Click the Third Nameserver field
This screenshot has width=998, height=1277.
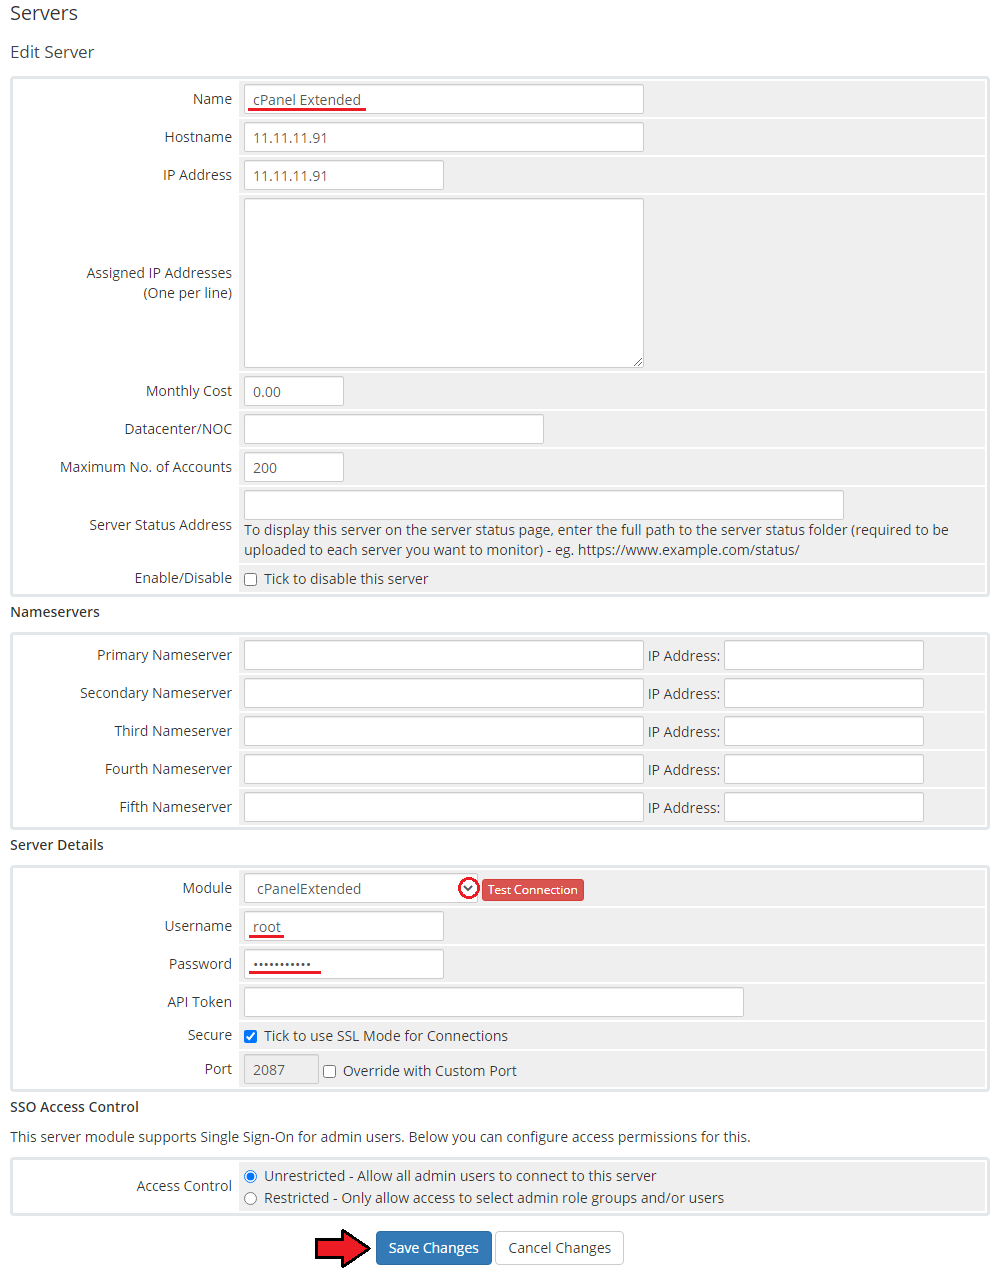click(x=443, y=731)
